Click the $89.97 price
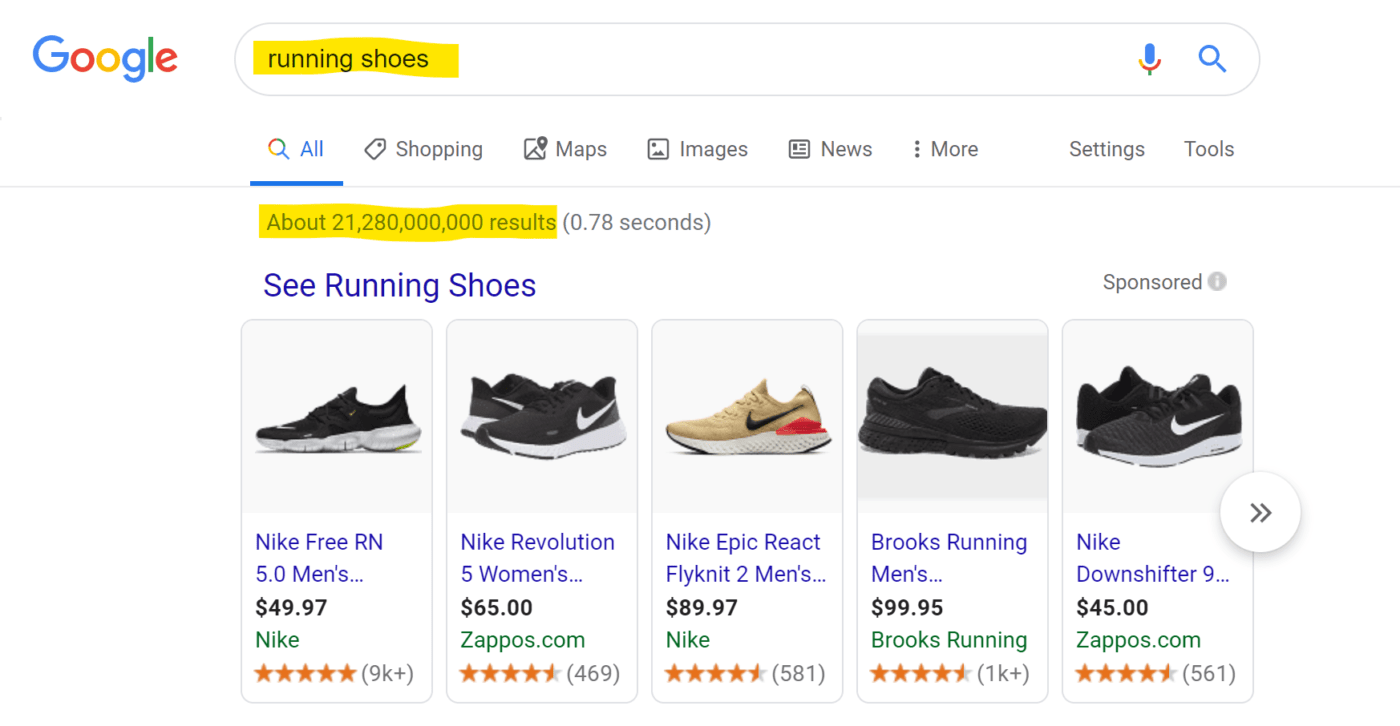Screen dimensions: 1400x726 (701, 608)
